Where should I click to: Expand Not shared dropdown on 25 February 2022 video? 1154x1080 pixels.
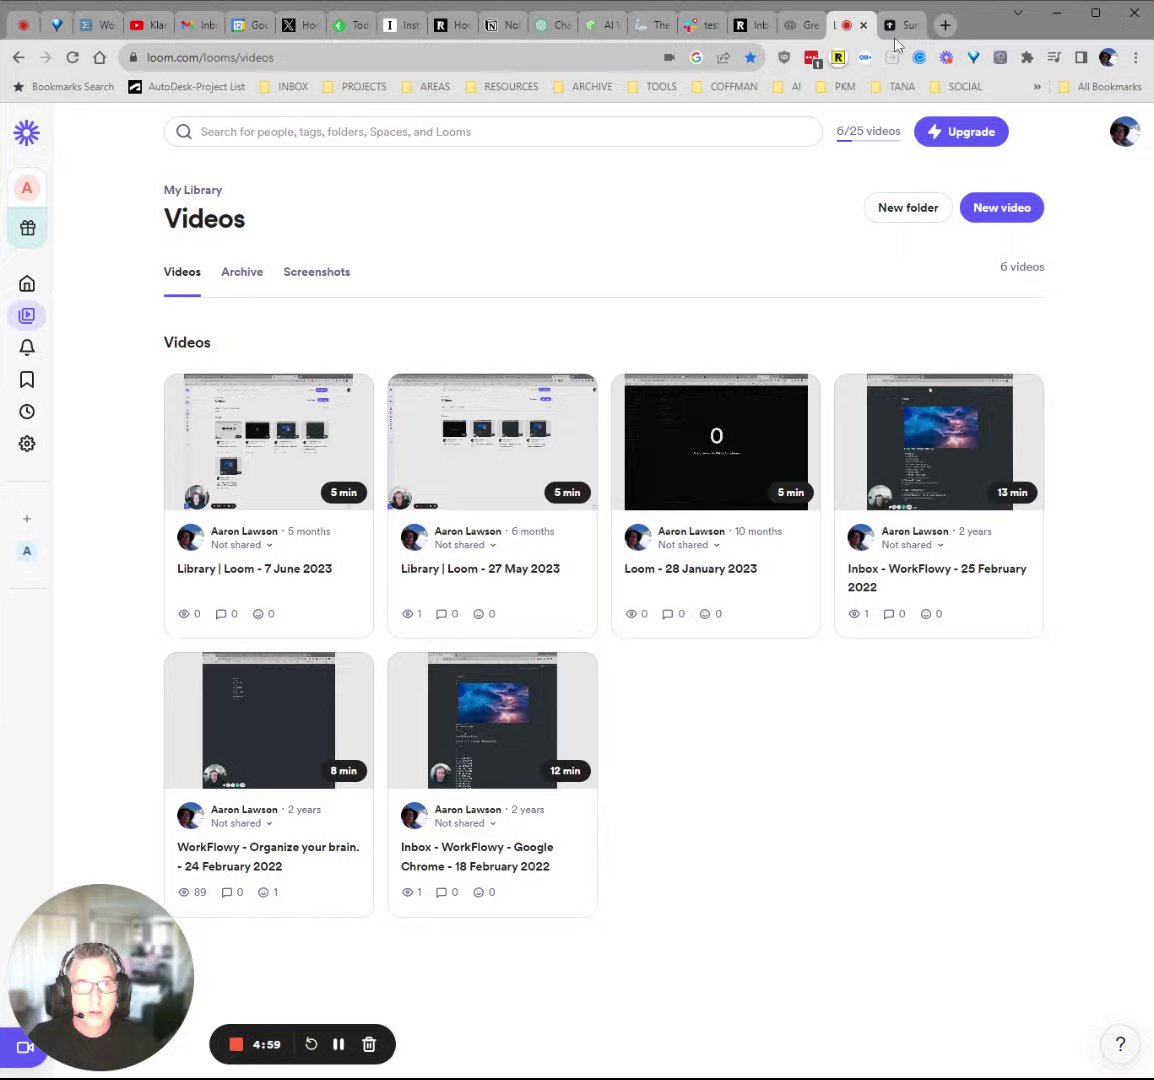click(x=913, y=545)
